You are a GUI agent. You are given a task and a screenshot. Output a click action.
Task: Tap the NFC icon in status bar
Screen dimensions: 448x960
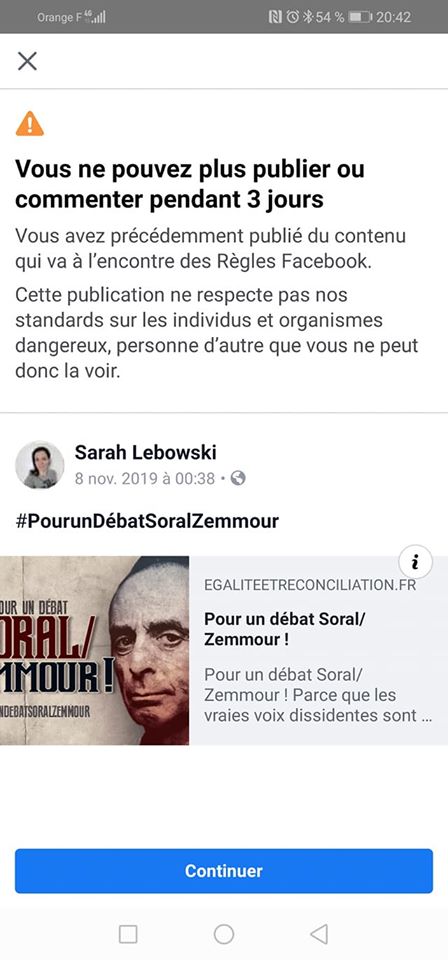point(275,17)
